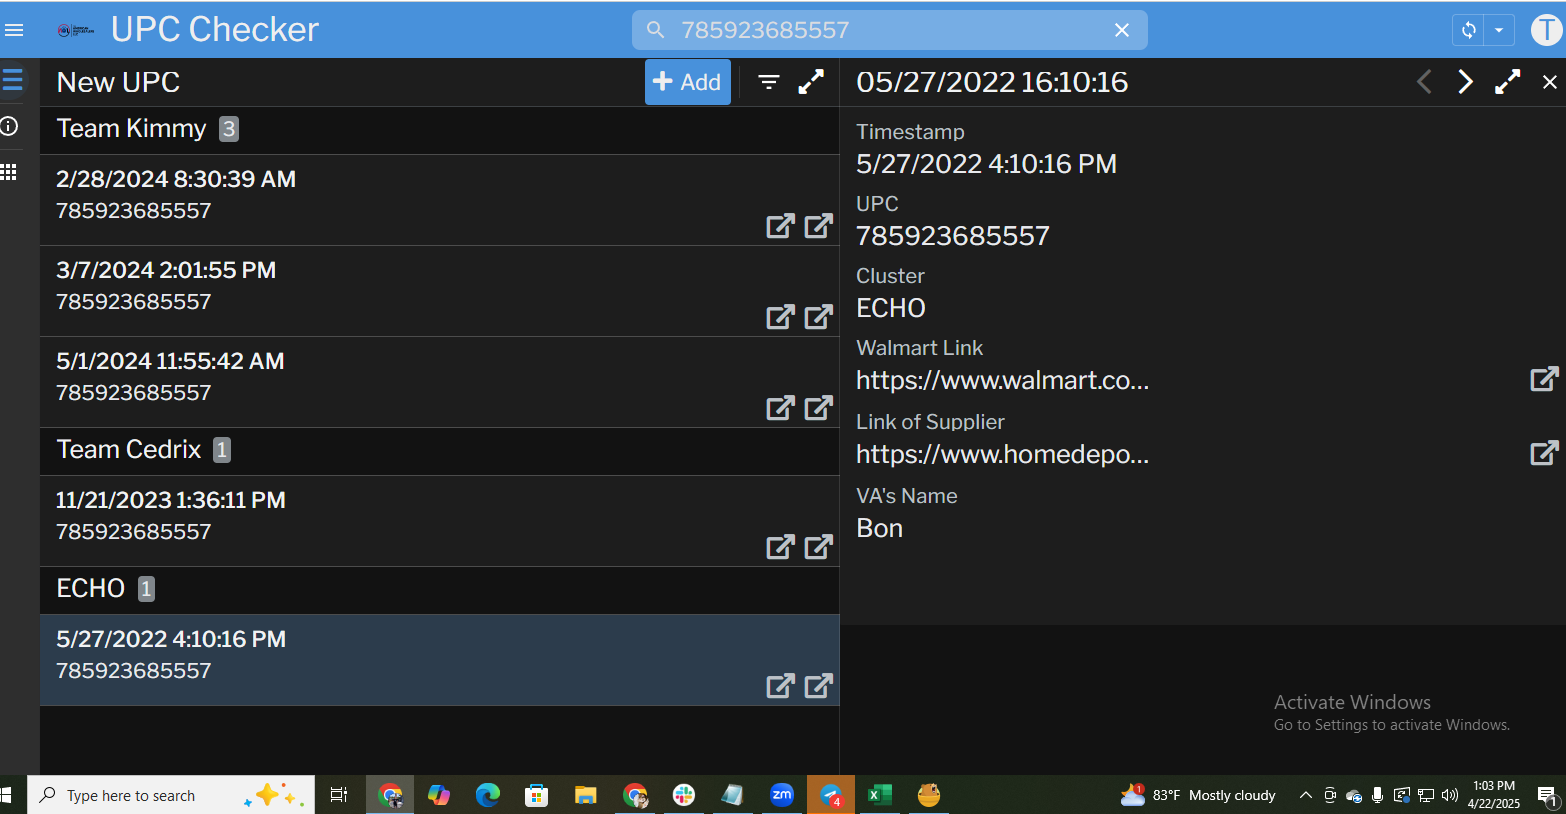Clear the UPC search field
Image resolution: width=1566 pixels, height=814 pixels.
(x=1121, y=30)
